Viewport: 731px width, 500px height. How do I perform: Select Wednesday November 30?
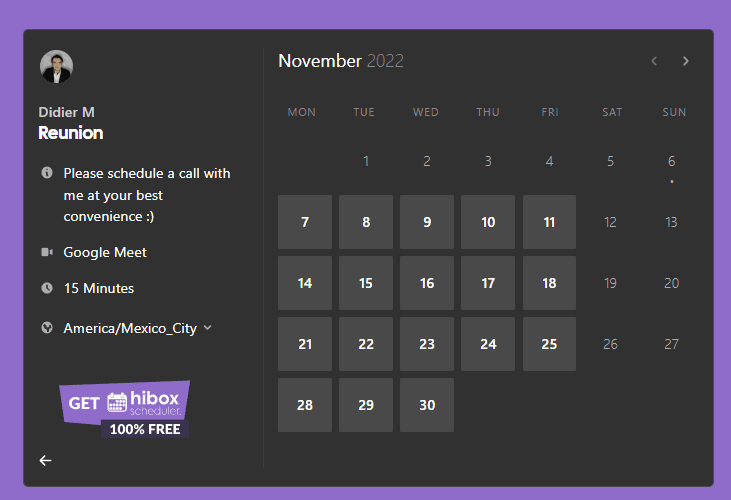[427, 405]
